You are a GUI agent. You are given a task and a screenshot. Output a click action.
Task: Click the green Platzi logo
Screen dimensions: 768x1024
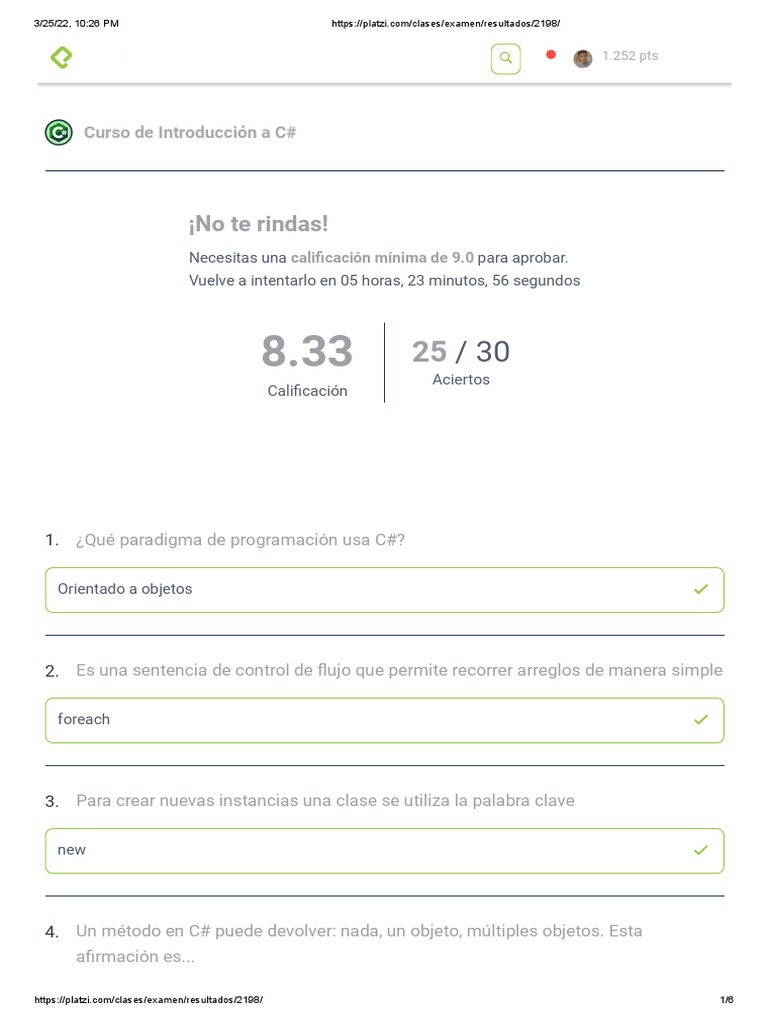(61, 58)
